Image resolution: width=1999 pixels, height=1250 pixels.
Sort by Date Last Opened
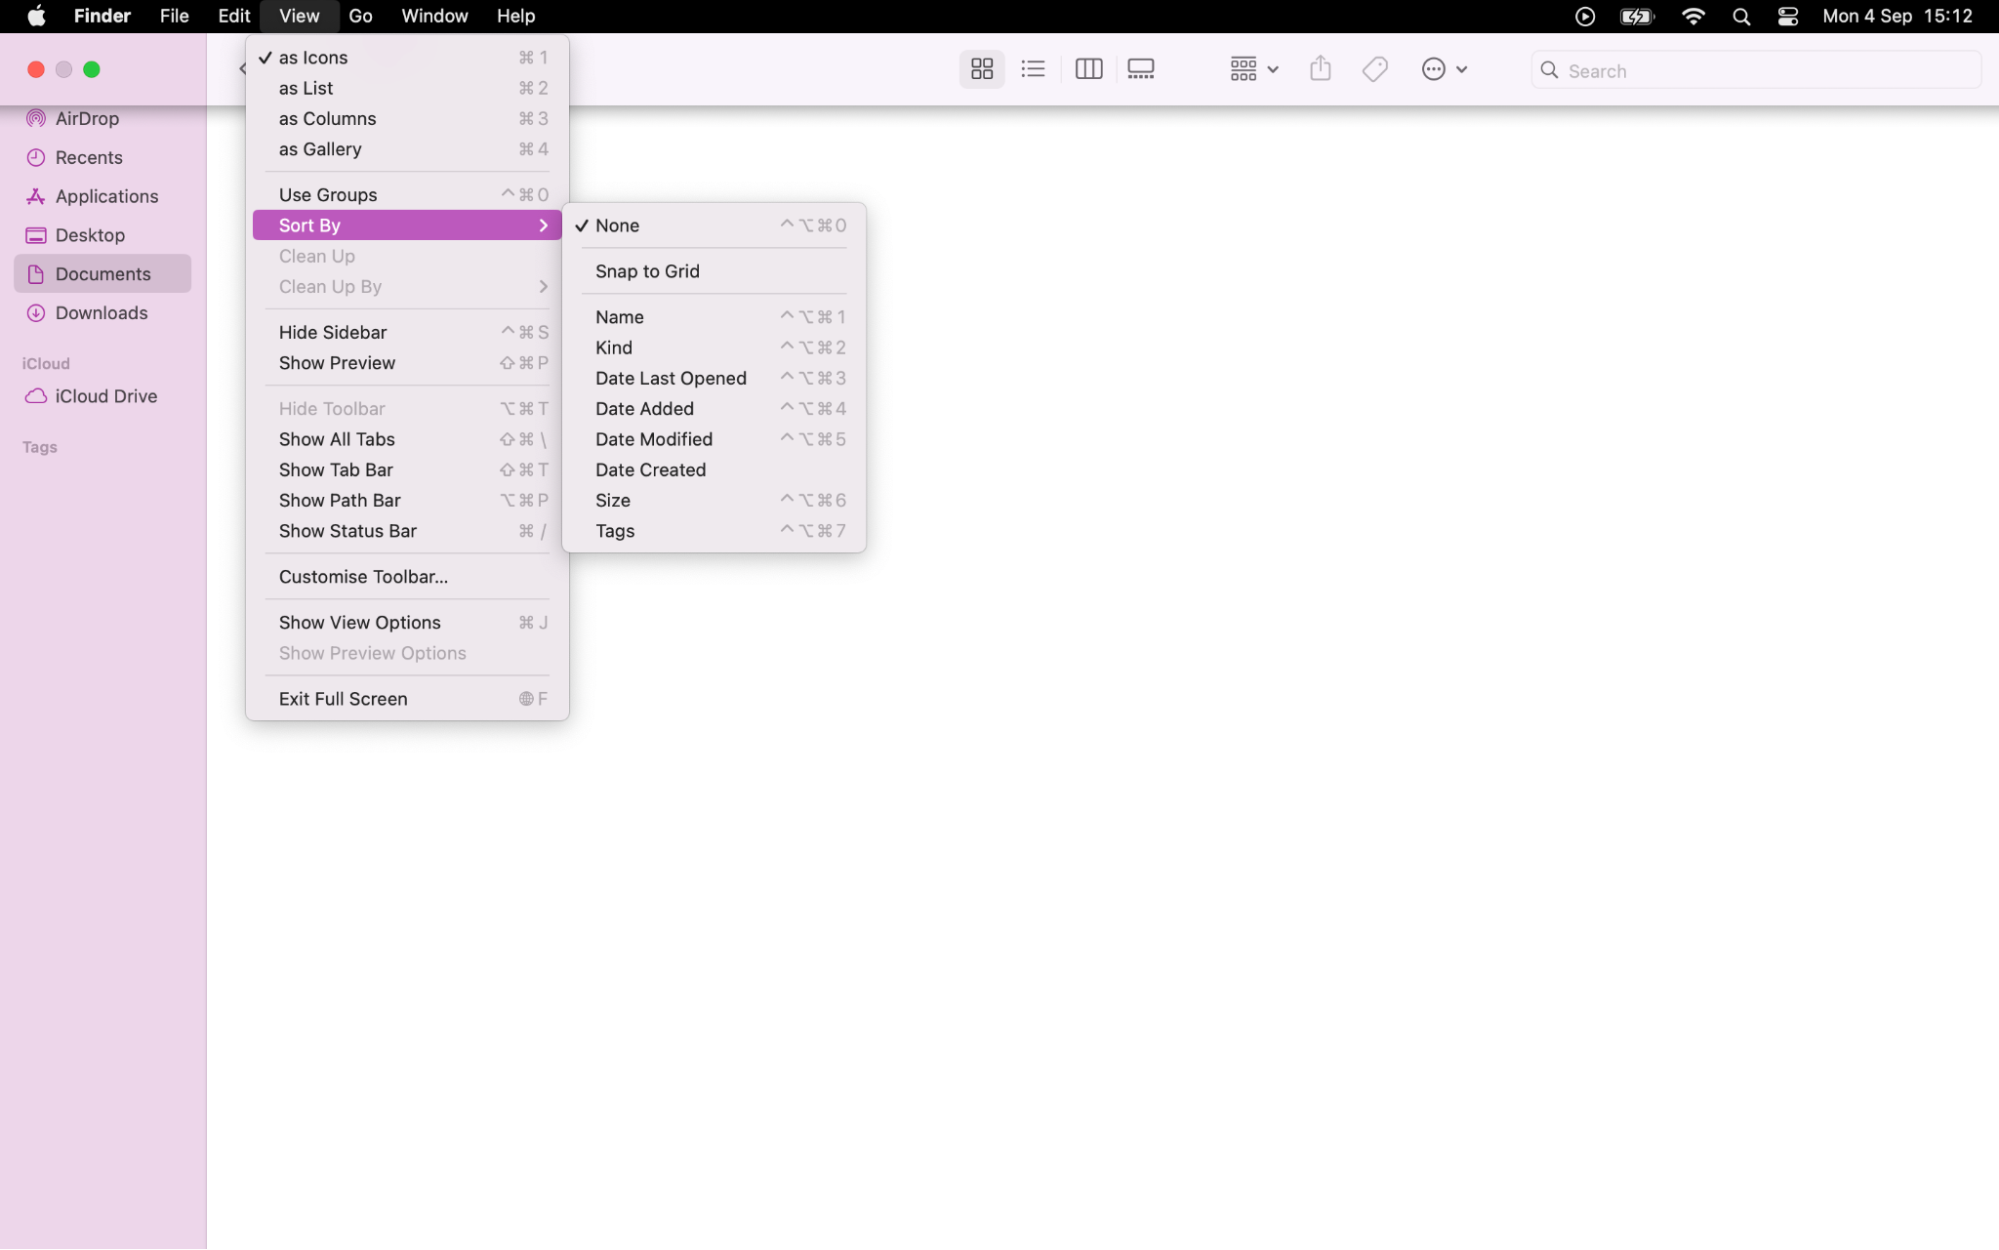pyautogui.click(x=714, y=378)
